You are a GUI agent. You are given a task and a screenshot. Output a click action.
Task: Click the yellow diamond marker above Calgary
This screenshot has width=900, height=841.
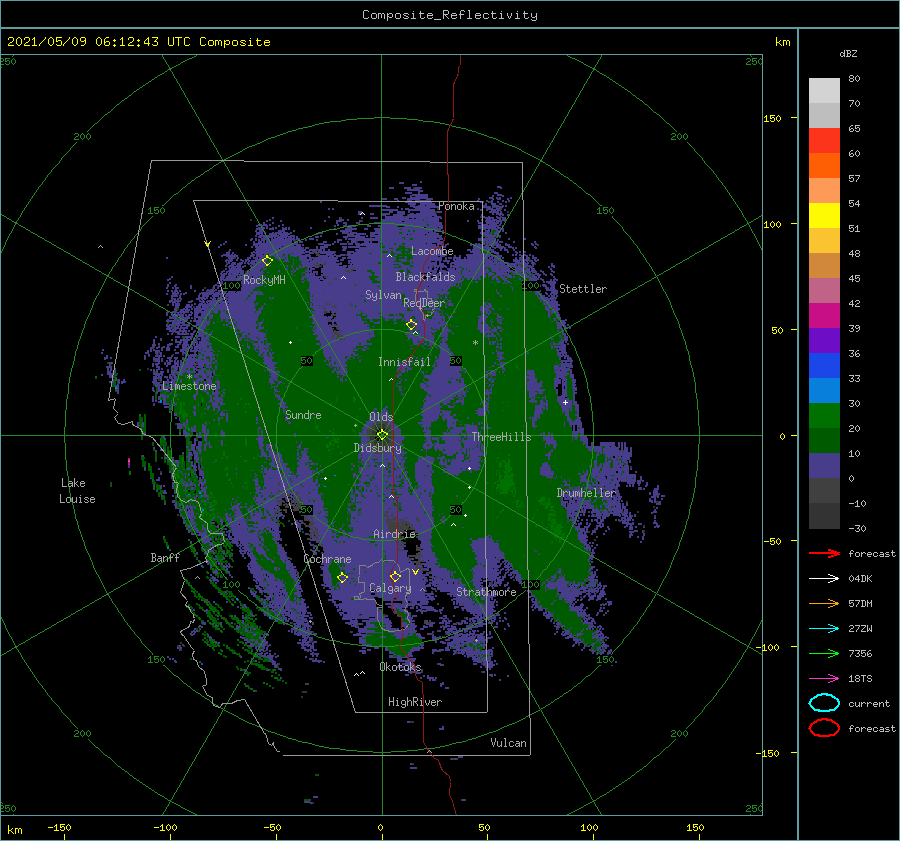pos(395,576)
